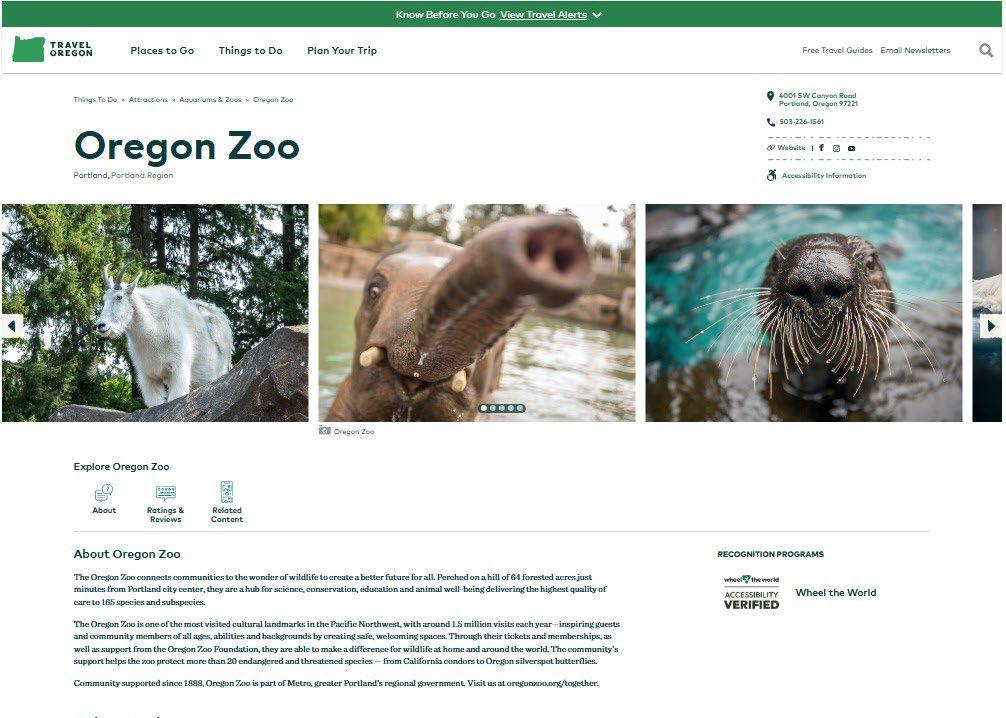Expand the travel alerts chevron
The image size is (1006, 718).
coord(597,15)
